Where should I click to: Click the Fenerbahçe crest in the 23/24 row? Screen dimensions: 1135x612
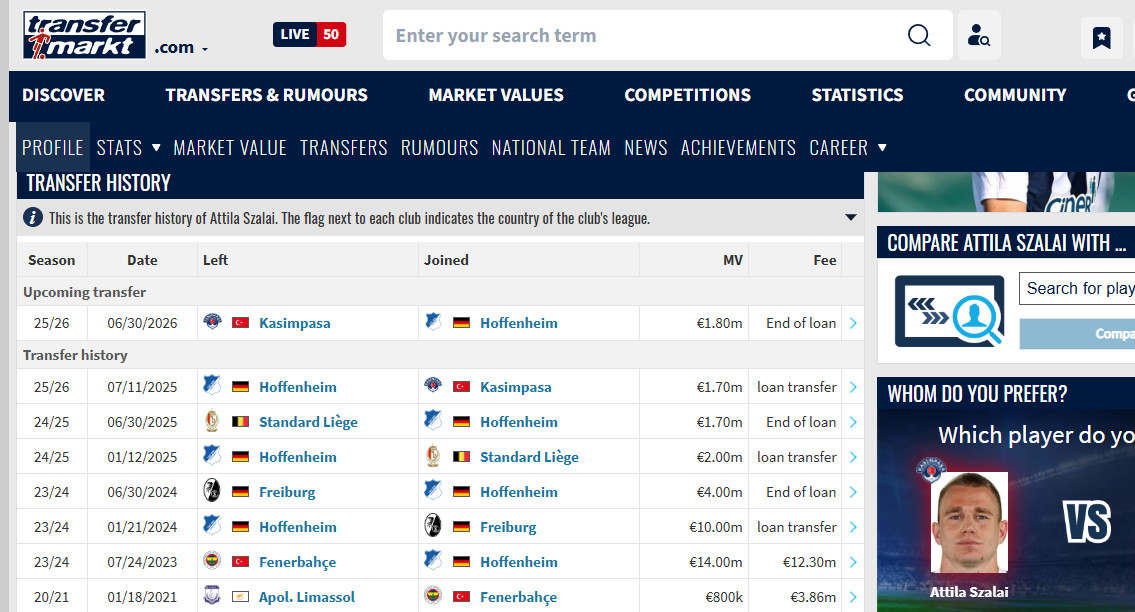tap(212, 562)
